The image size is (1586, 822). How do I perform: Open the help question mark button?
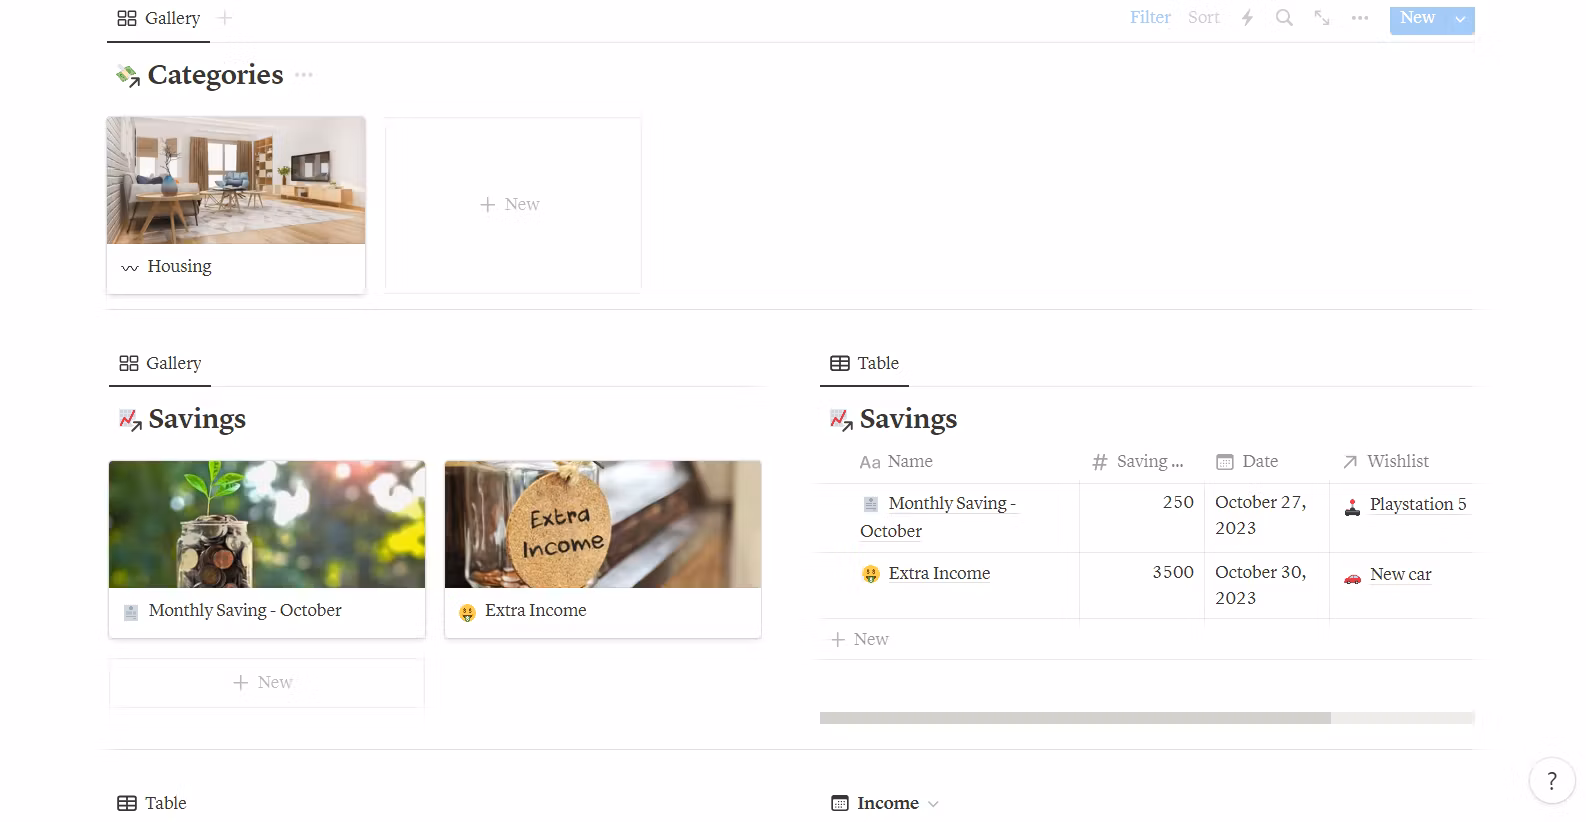[1552, 781]
